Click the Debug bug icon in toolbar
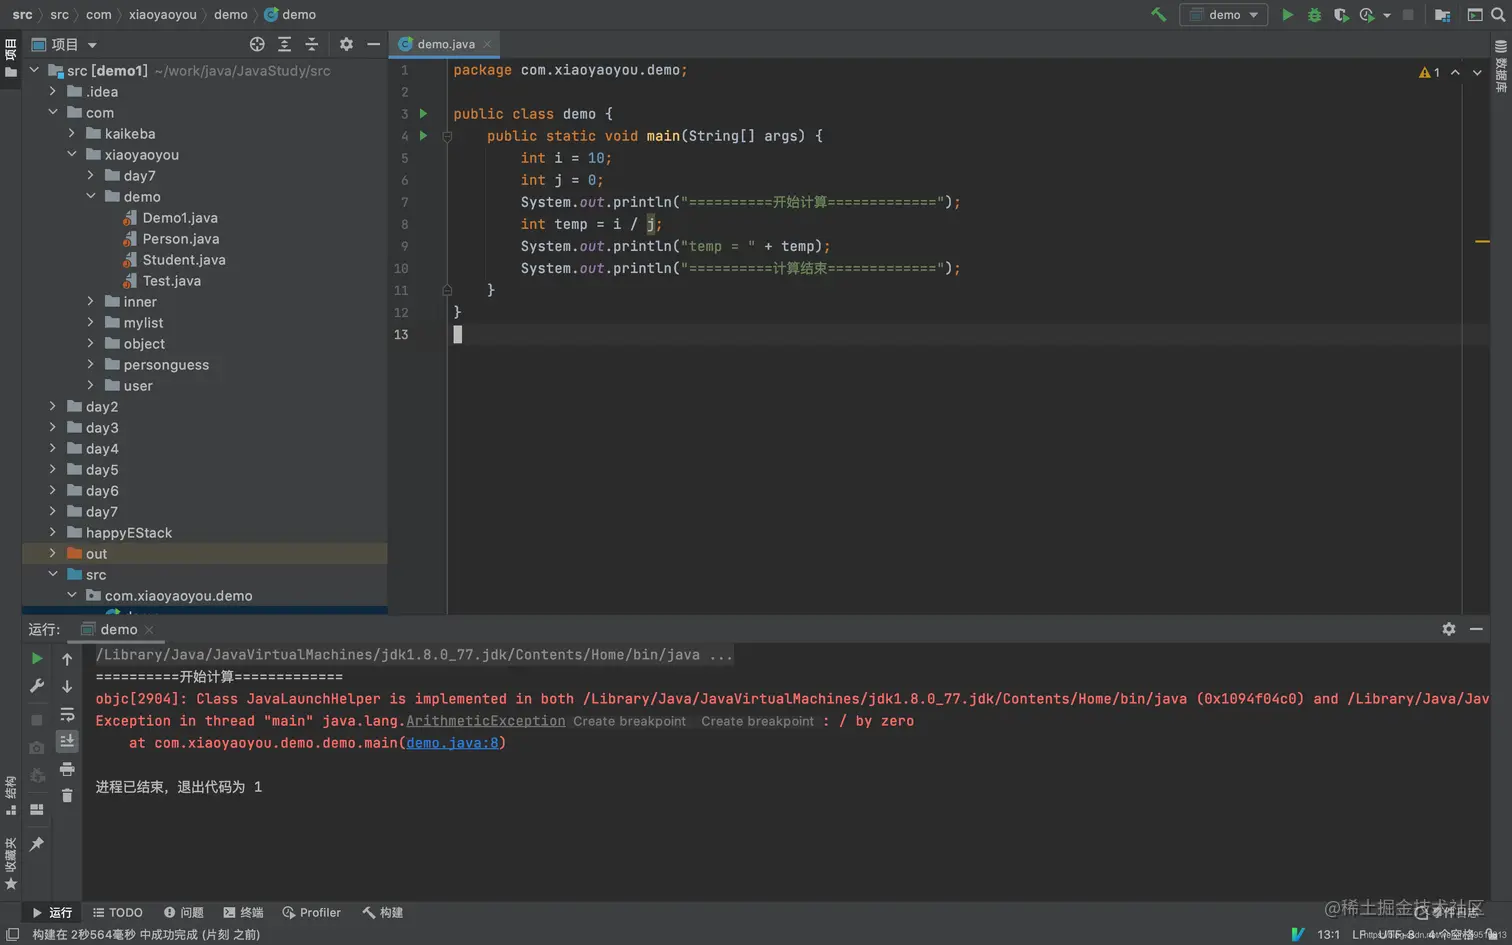Screen dimensions: 1512x945 pos(1314,15)
